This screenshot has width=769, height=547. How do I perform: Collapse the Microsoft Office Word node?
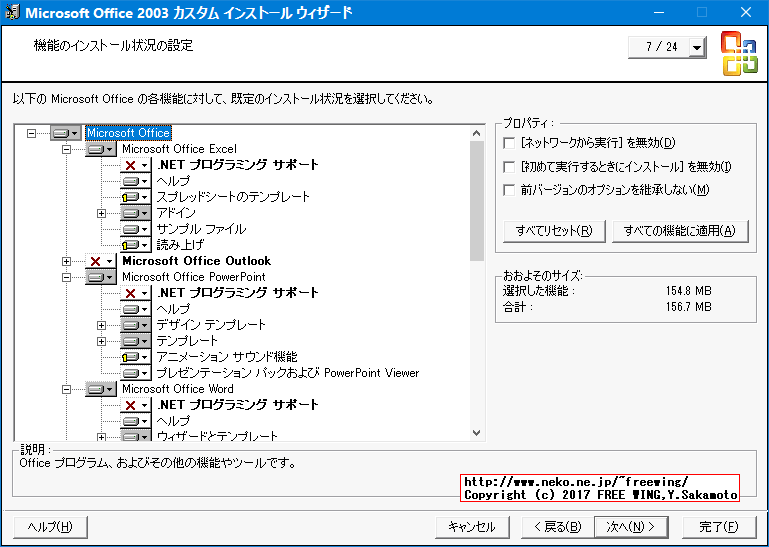pyautogui.click(x=66, y=389)
